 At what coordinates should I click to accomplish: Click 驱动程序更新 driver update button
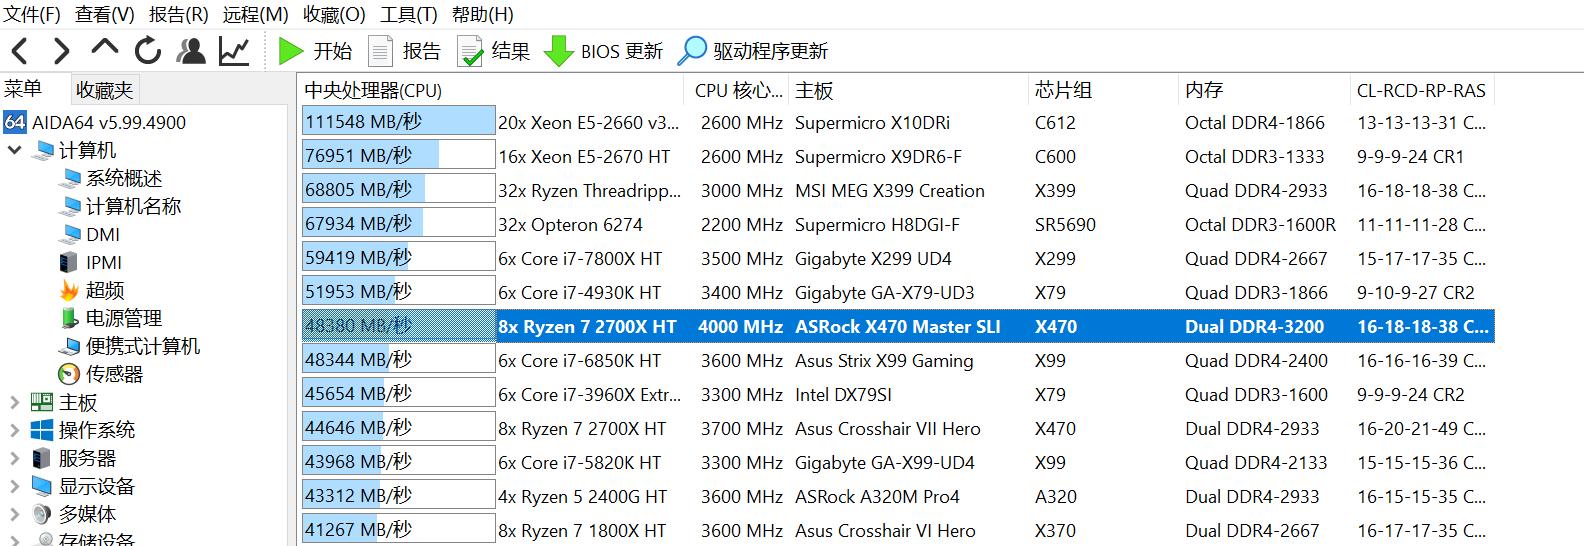coord(753,51)
